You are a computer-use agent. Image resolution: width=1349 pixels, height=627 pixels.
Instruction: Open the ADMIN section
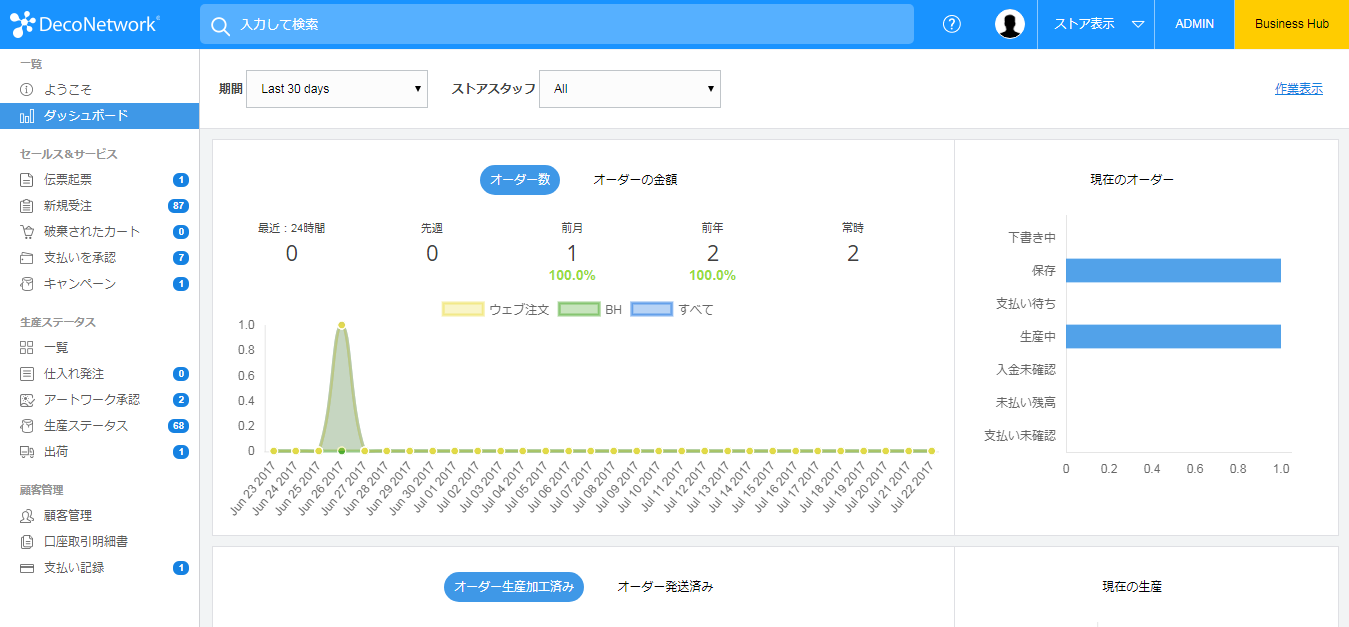coord(1194,24)
